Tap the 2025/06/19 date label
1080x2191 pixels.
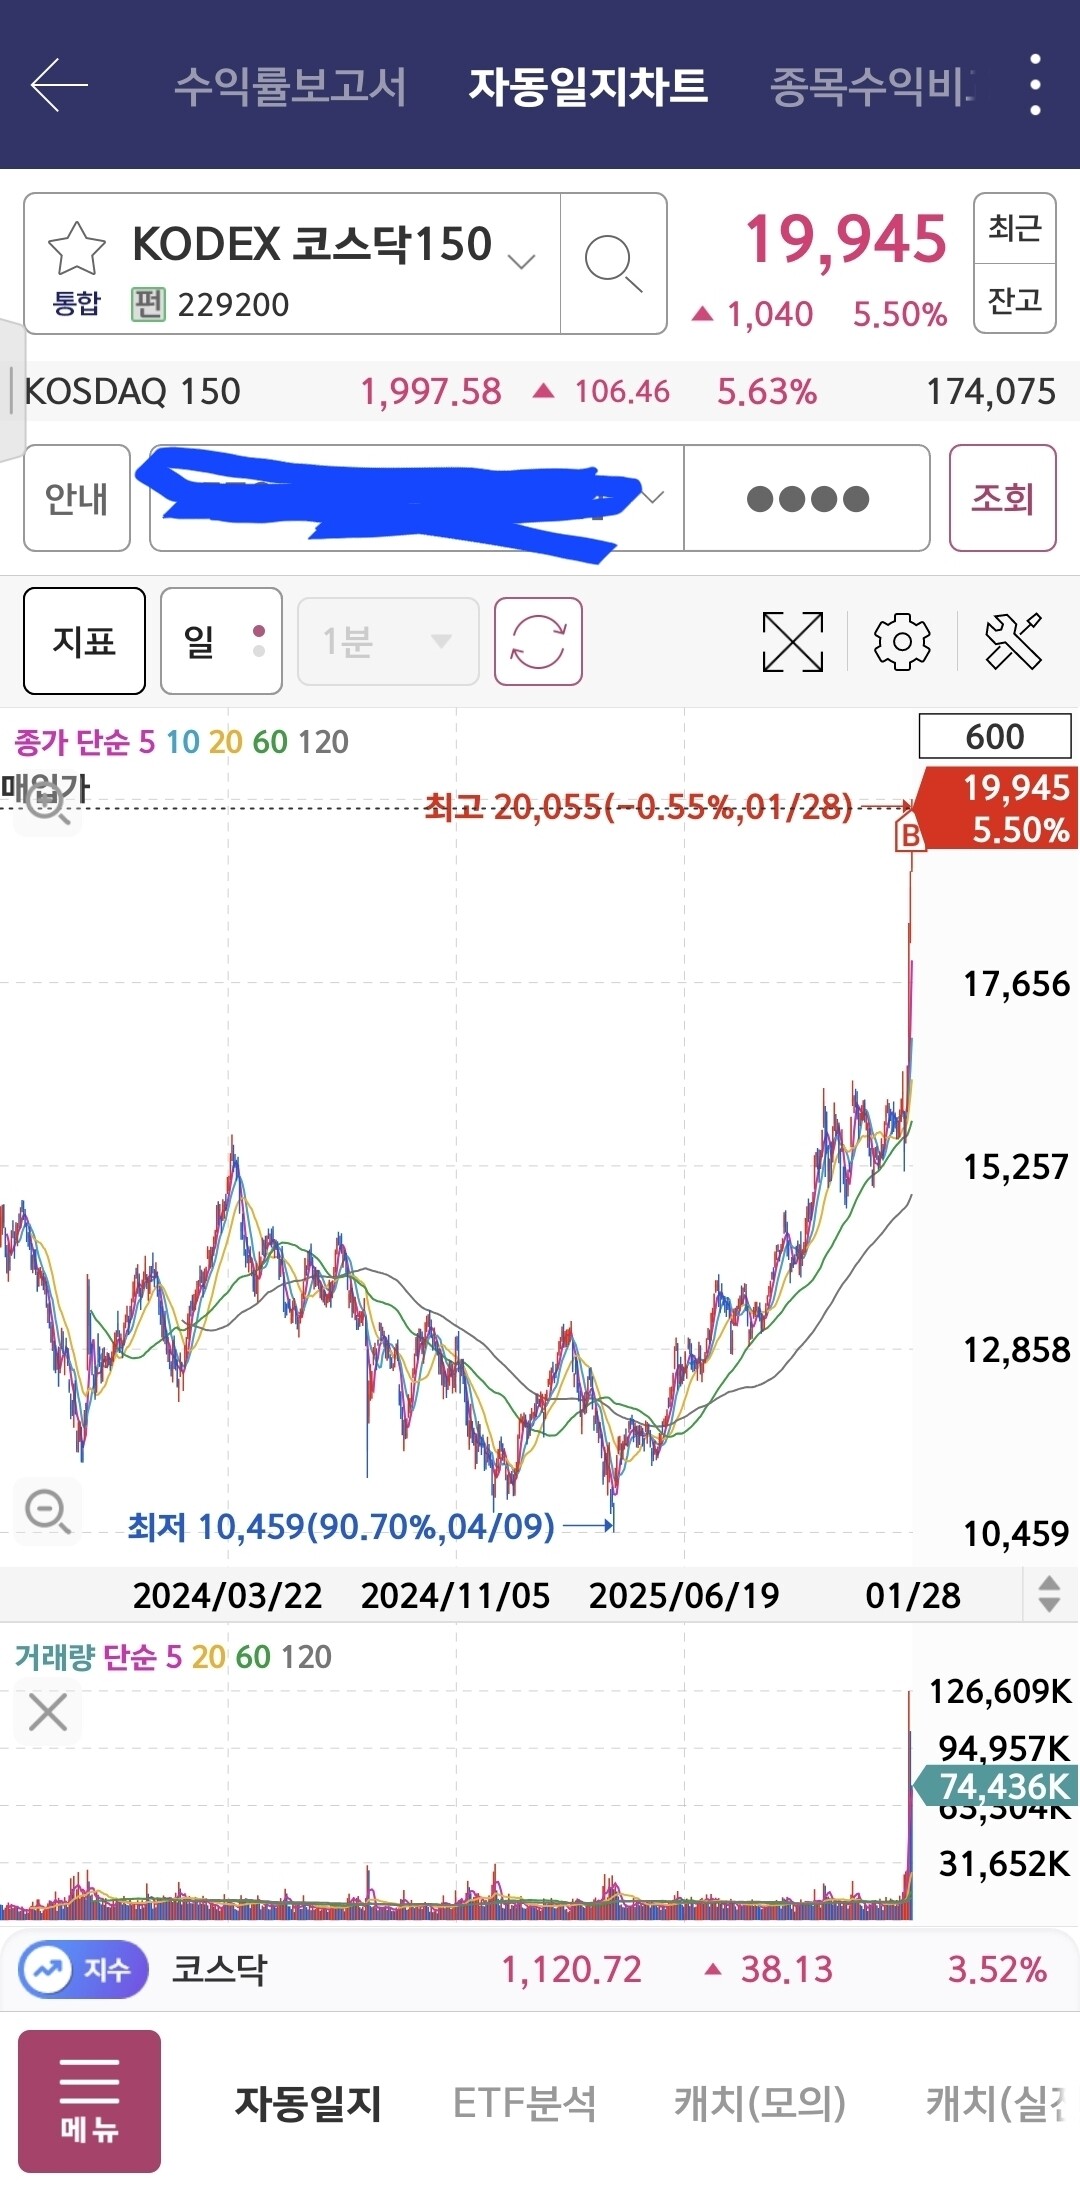tap(684, 1595)
